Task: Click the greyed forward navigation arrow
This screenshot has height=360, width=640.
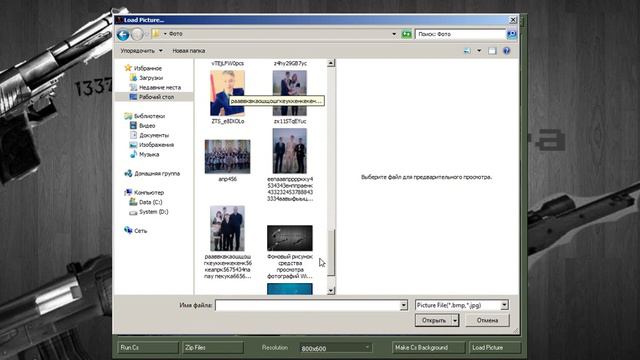Action: tap(137, 35)
